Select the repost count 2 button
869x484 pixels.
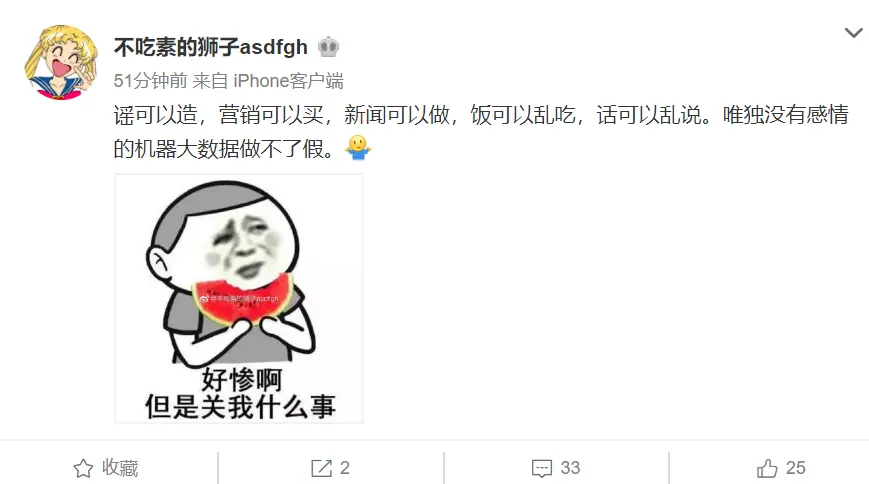point(330,468)
